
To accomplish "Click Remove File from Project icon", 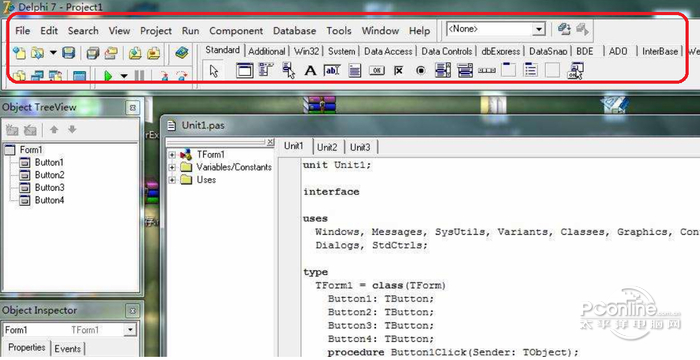I will (153, 53).
